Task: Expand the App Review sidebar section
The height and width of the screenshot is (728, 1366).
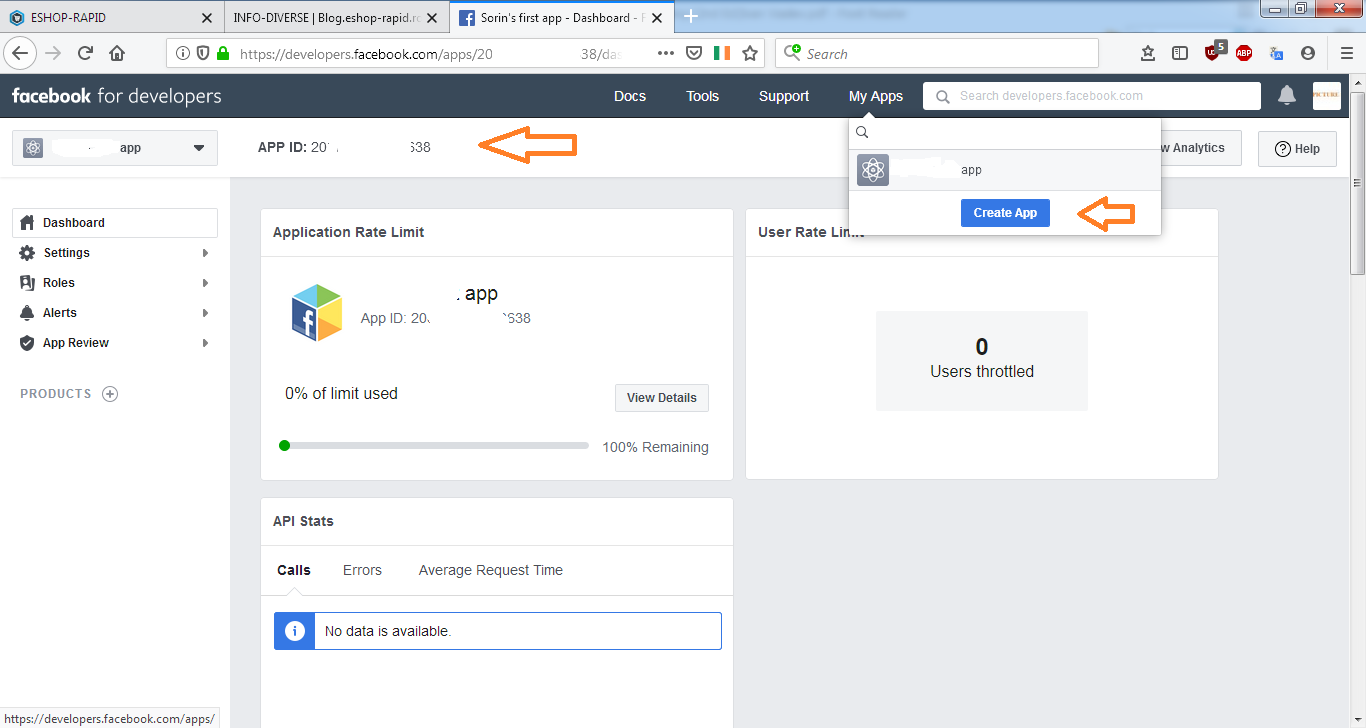Action: (x=115, y=343)
